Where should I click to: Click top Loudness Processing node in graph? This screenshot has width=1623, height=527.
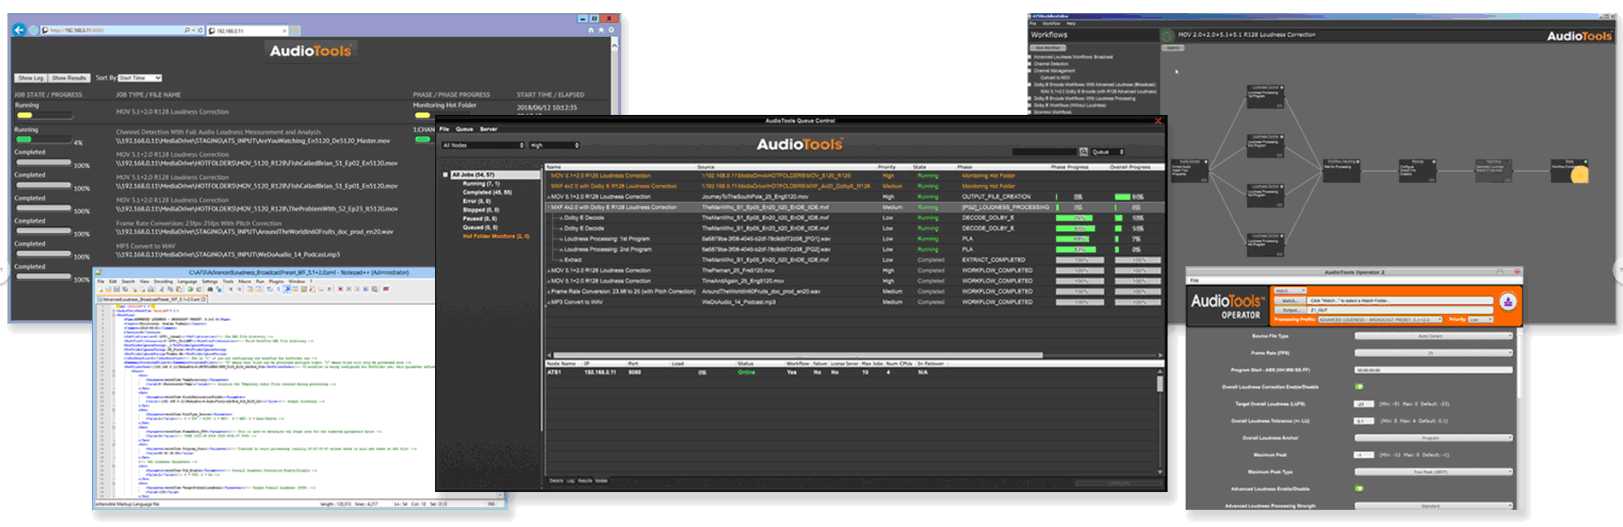(1264, 96)
